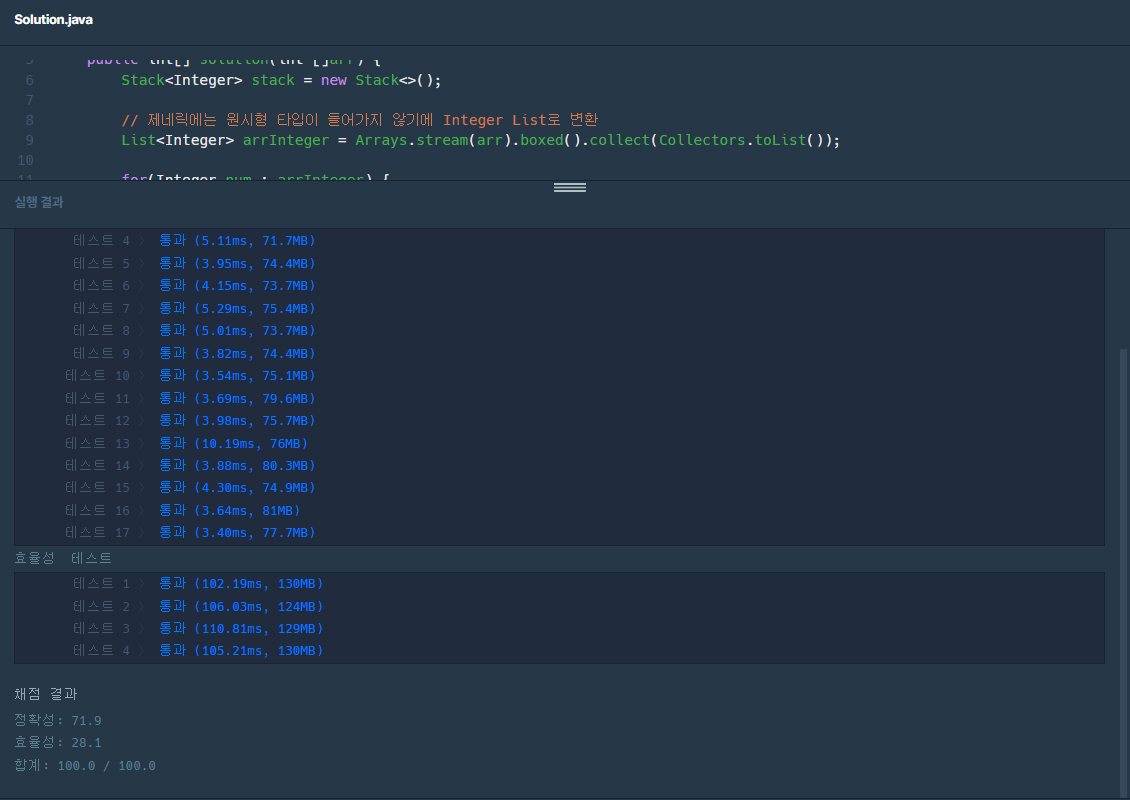This screenshot has width=1130, height=800.
Task: Click efficiency result 106.03ms, 124MB
Action: [x=241, y=606]
